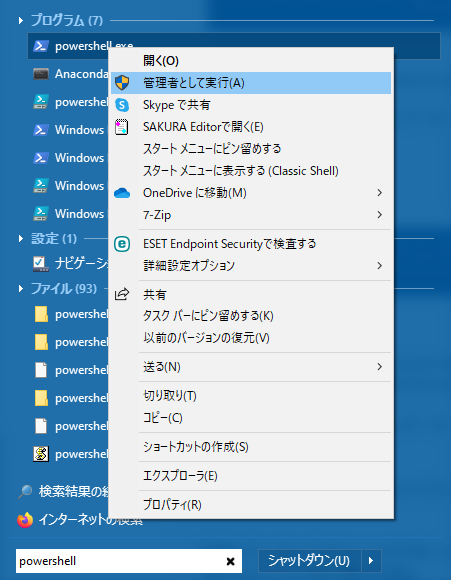Click the share arrow icon beside 共有
The image size is (451, 580).
click(122, 294)
